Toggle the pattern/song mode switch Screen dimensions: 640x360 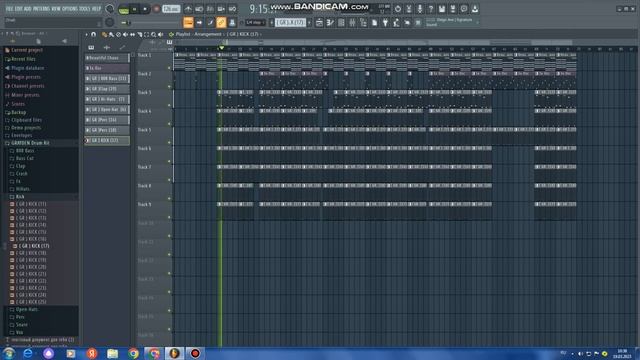[124, 9]
